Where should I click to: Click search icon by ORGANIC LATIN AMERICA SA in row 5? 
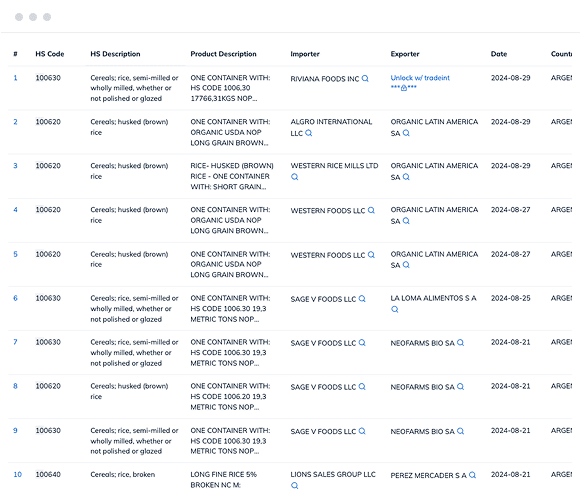[406, 265]
